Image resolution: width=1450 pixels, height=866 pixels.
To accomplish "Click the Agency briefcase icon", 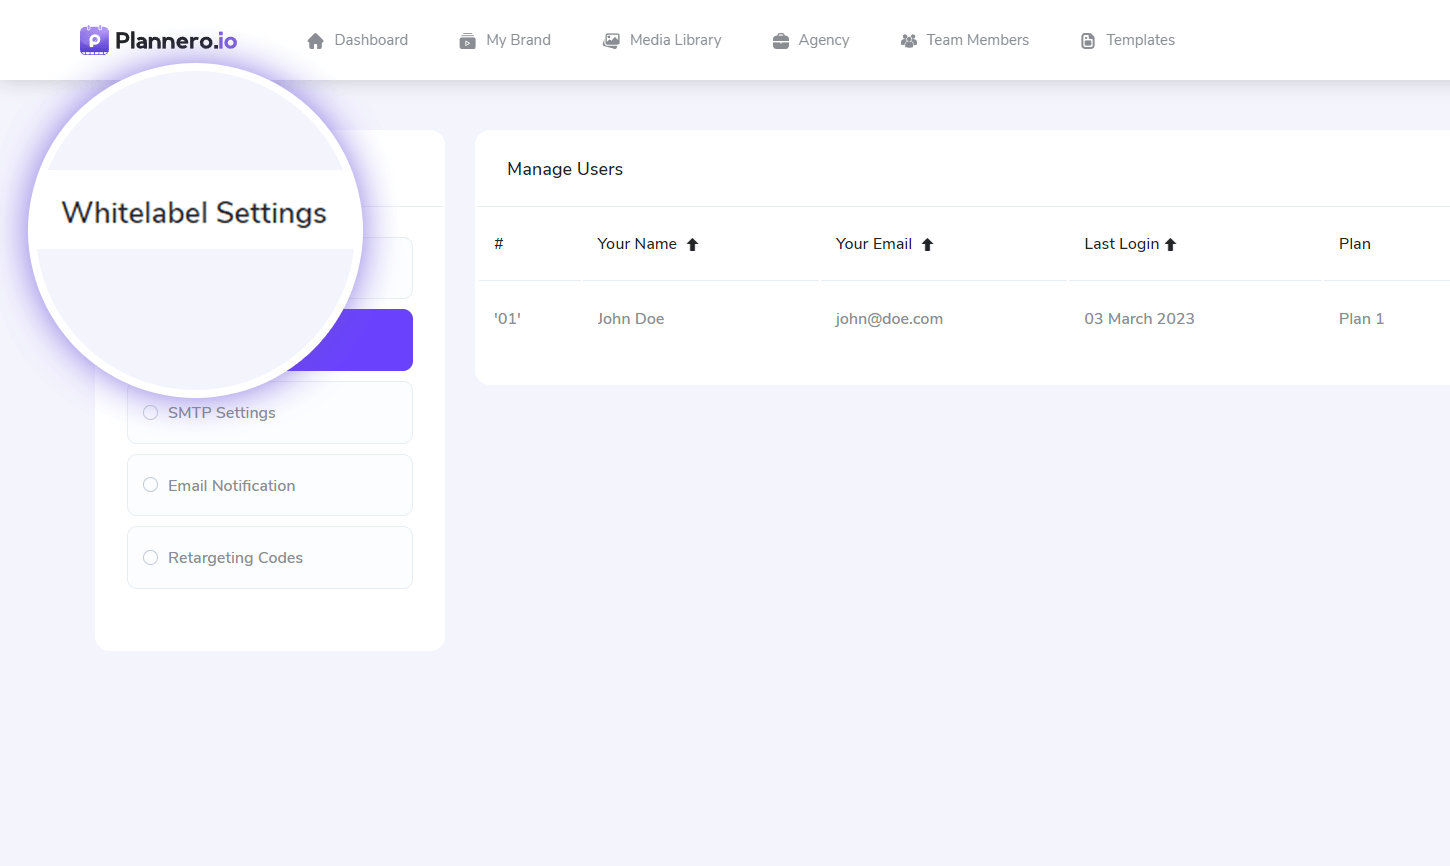I will click(x=781, y=41).
